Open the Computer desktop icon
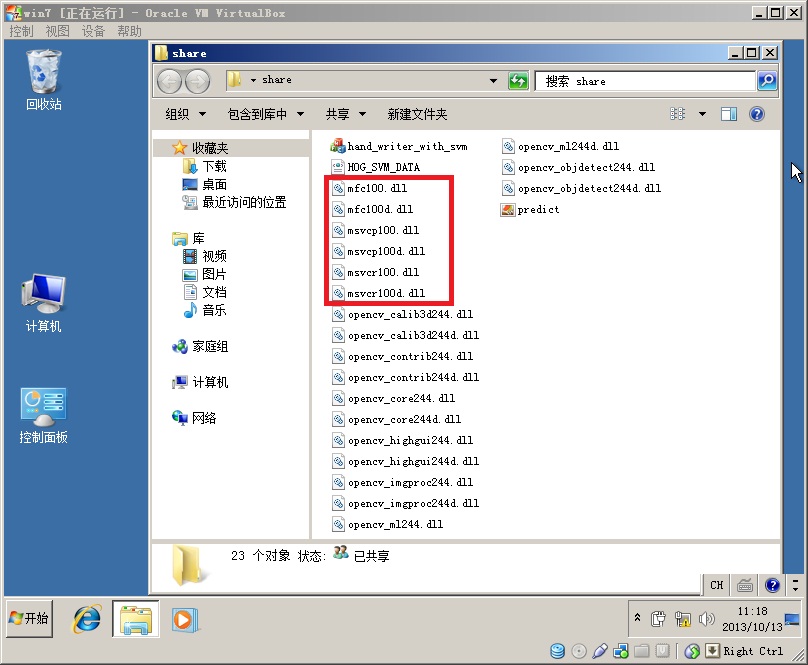This screenshot has width=808, height=665. click(x=43, y=303)
